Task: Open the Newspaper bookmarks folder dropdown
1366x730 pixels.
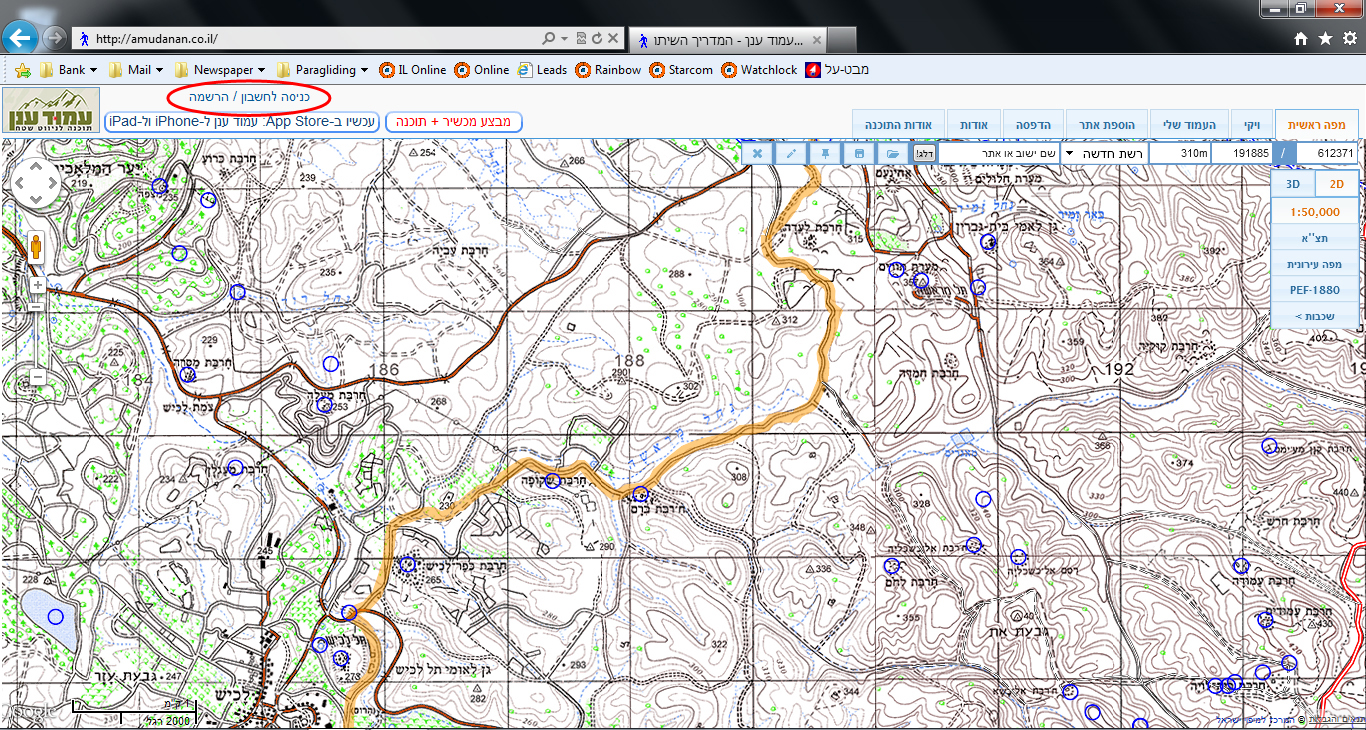Action: click(x=220, y=70)
